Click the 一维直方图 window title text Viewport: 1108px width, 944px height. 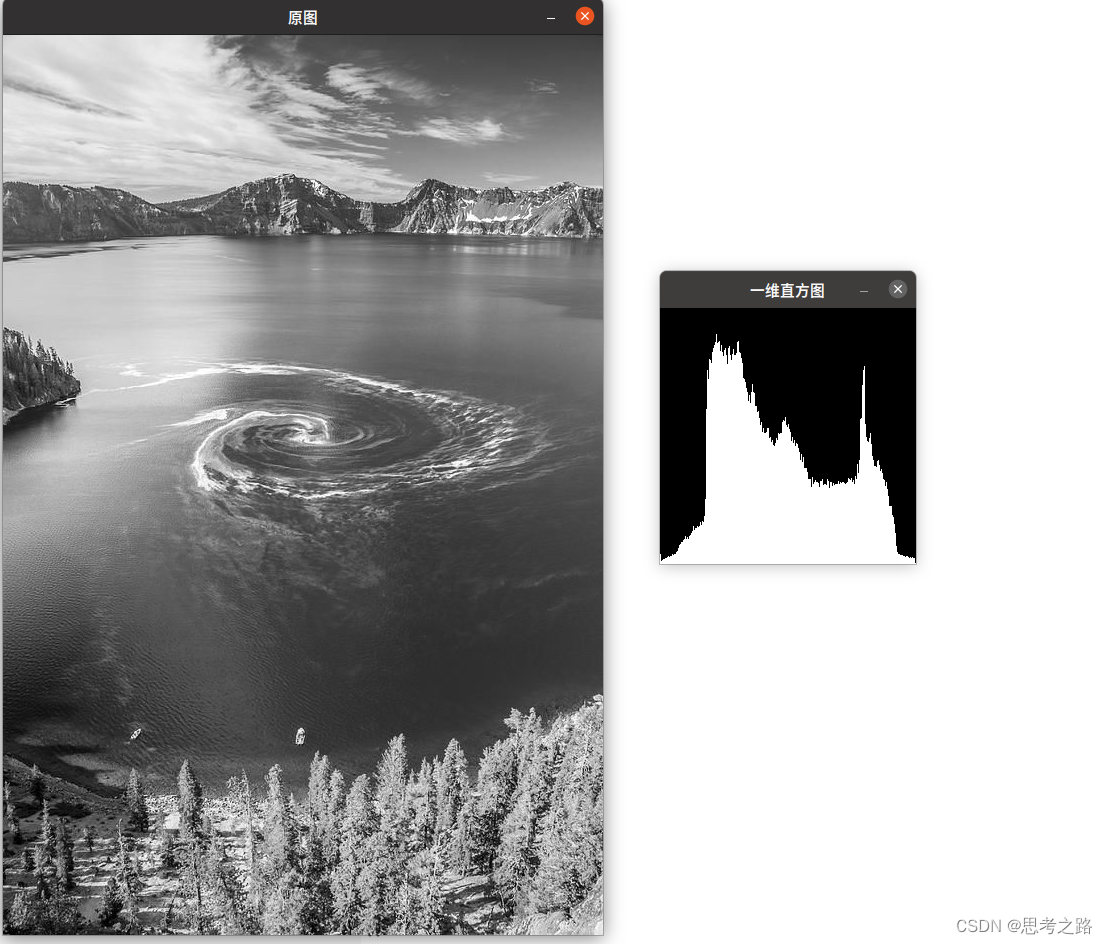(x=787, y=290)
